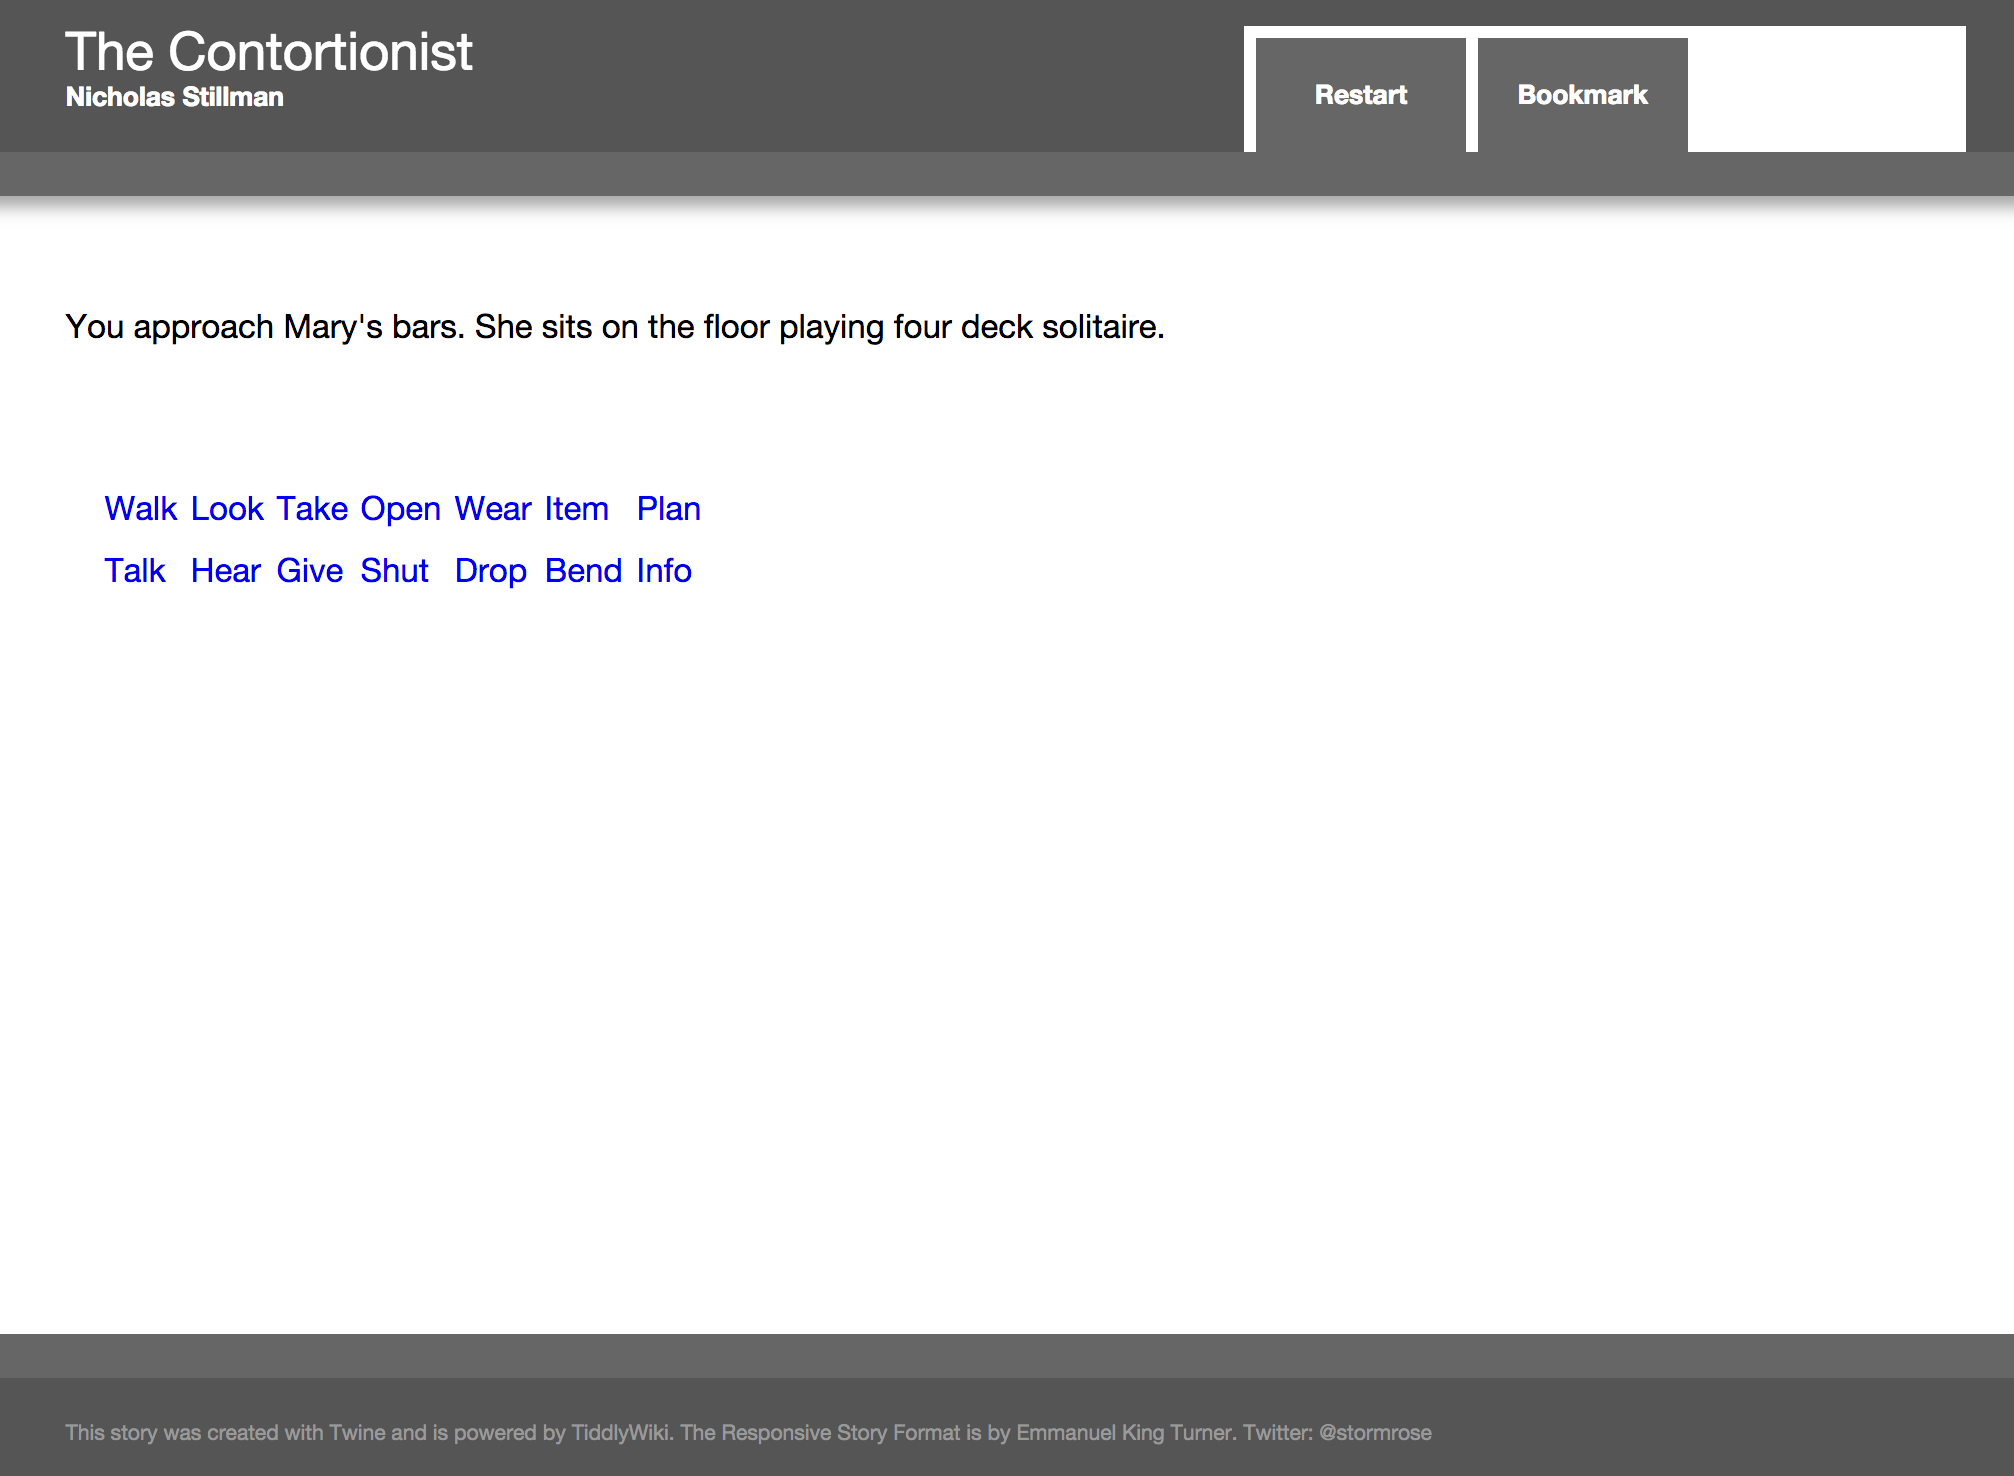Image resolution: width=2014 pixels, height=1476 pixels.
Task: Click the author name Nicholas Stillman
Action: point(174,97)
